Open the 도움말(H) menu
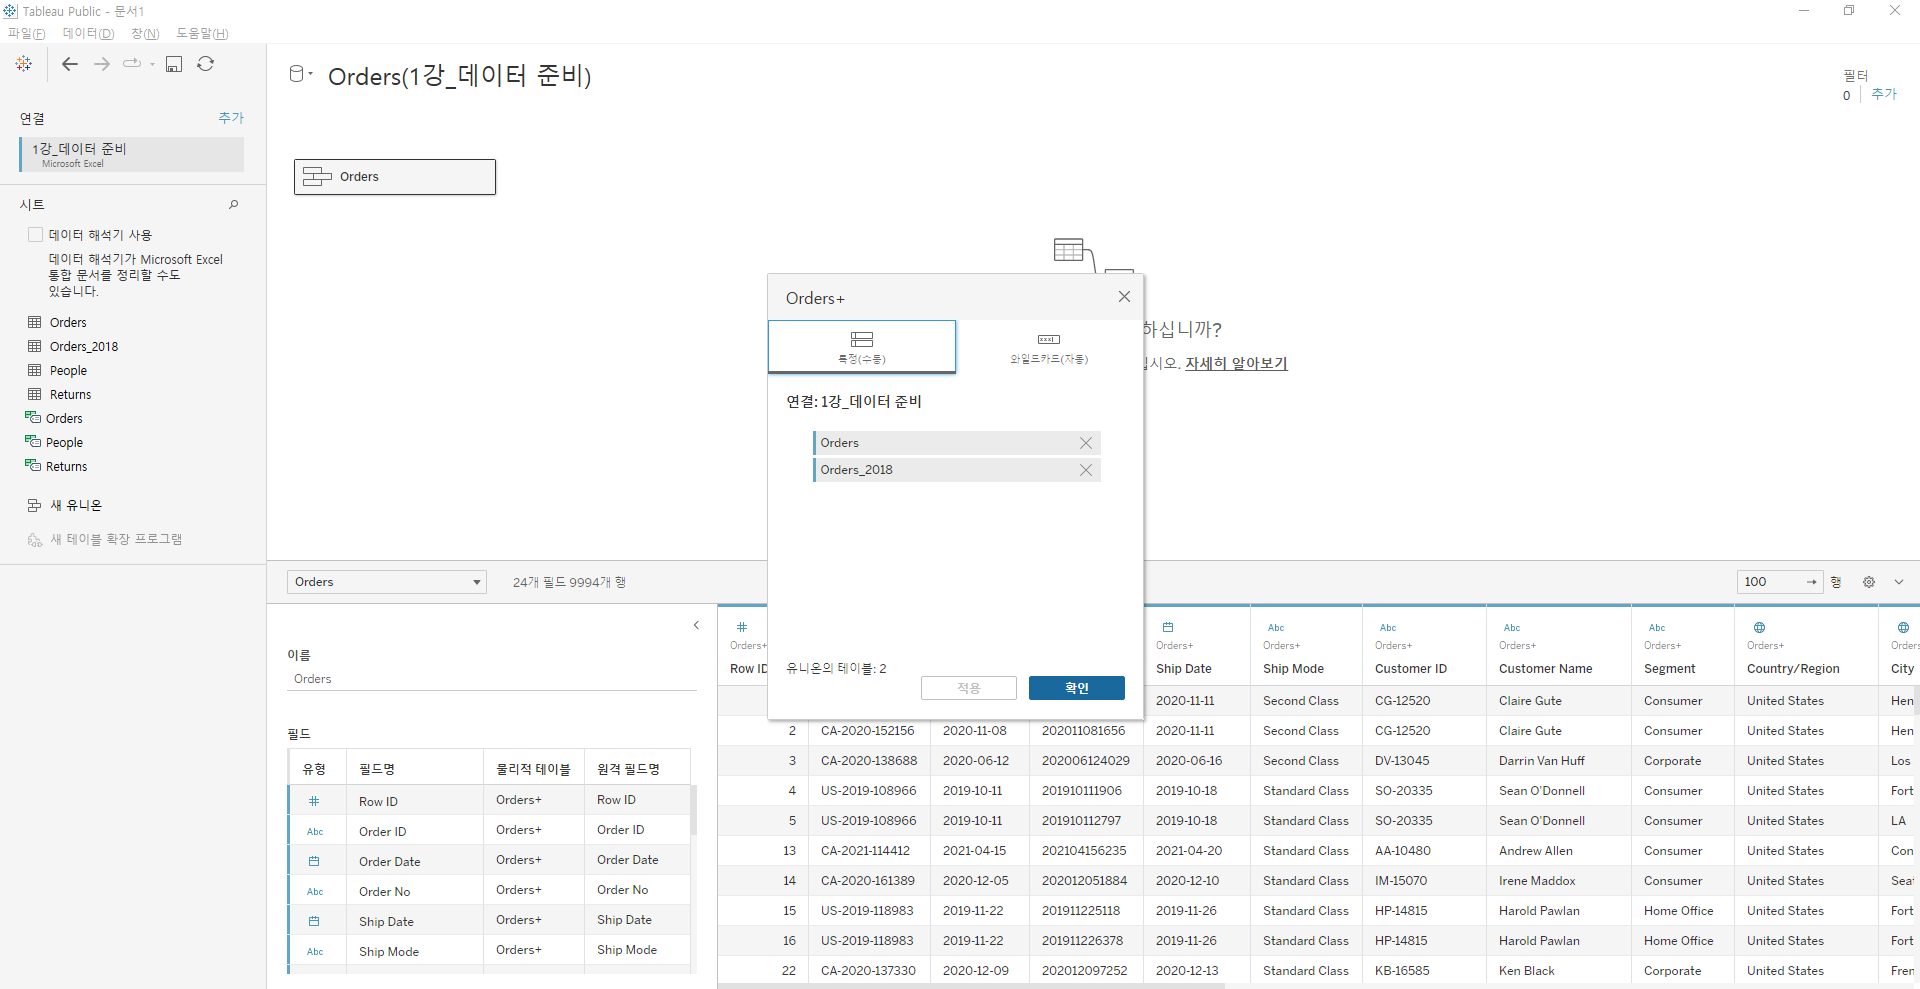 pyautogui.click(x=202, y=33)
